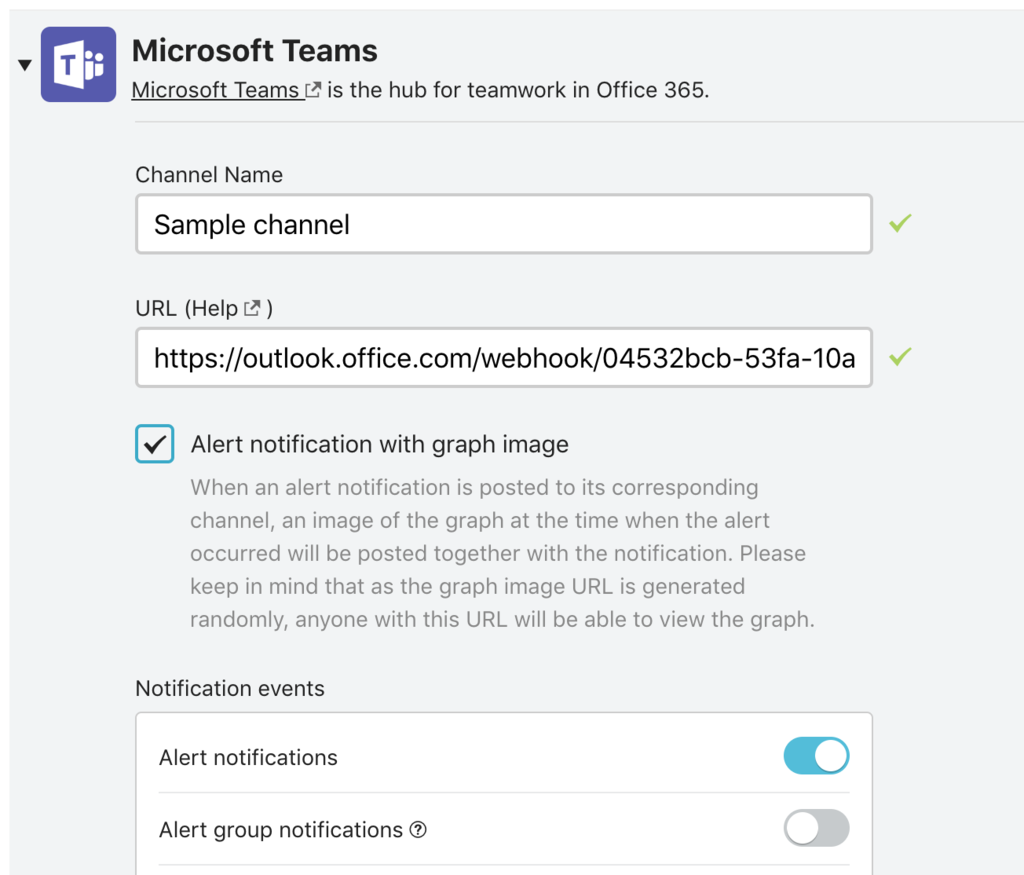This screenshot has width=1024, height=875.
Task: Collapse the Microsoft Teams section triangle
Action: 25,65
